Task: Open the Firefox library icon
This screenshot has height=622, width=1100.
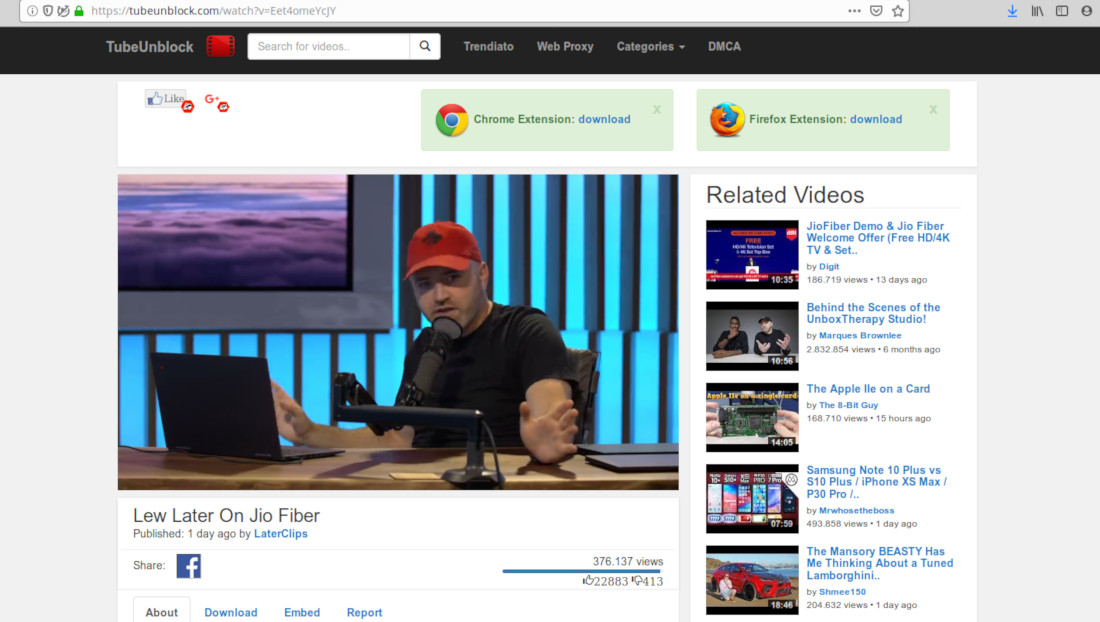Action: coord(1037,11)
